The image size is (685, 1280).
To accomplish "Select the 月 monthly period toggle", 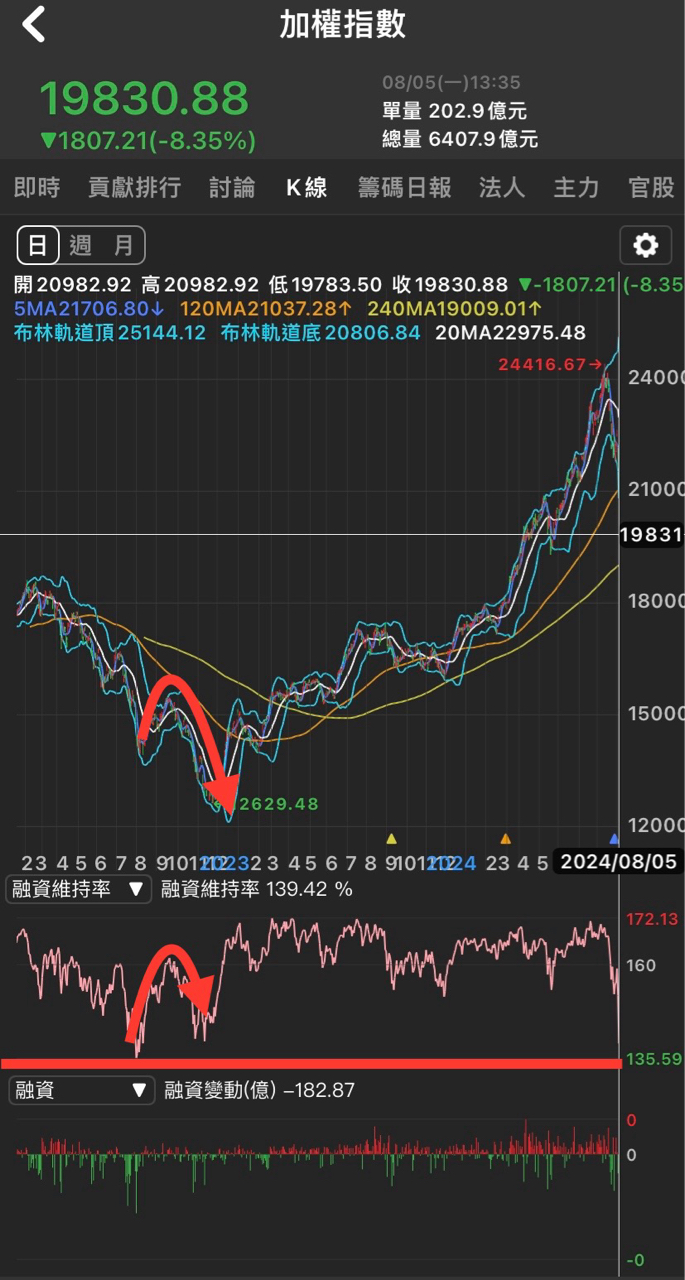I will [x=123, y=245].
